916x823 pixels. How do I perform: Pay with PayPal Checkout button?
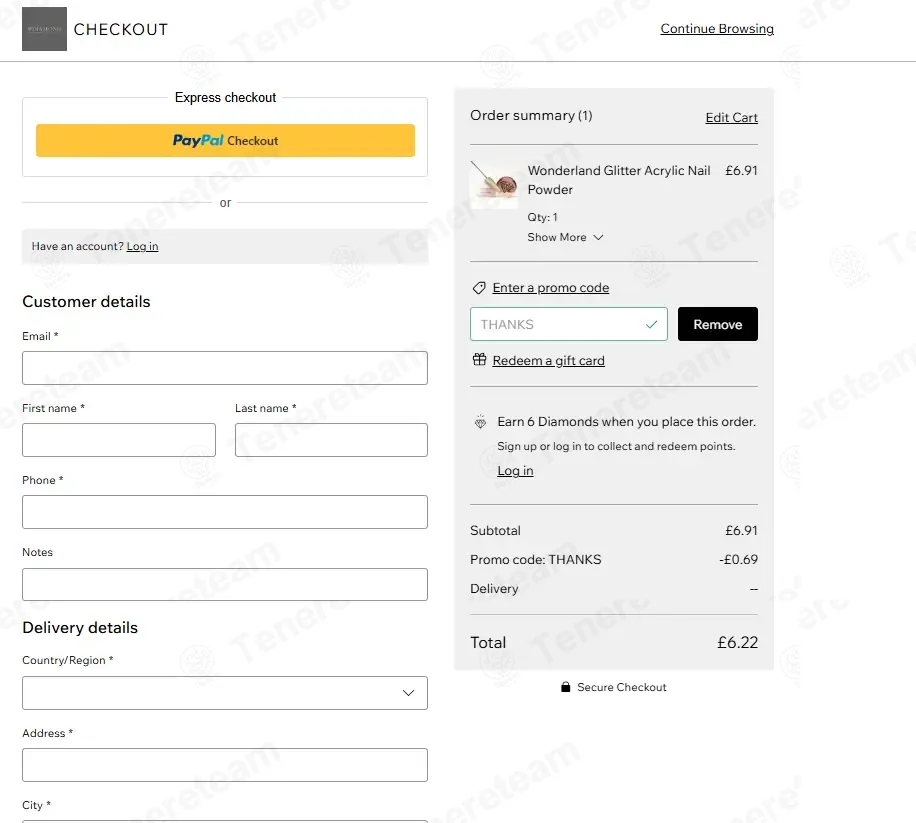(225, 140)
